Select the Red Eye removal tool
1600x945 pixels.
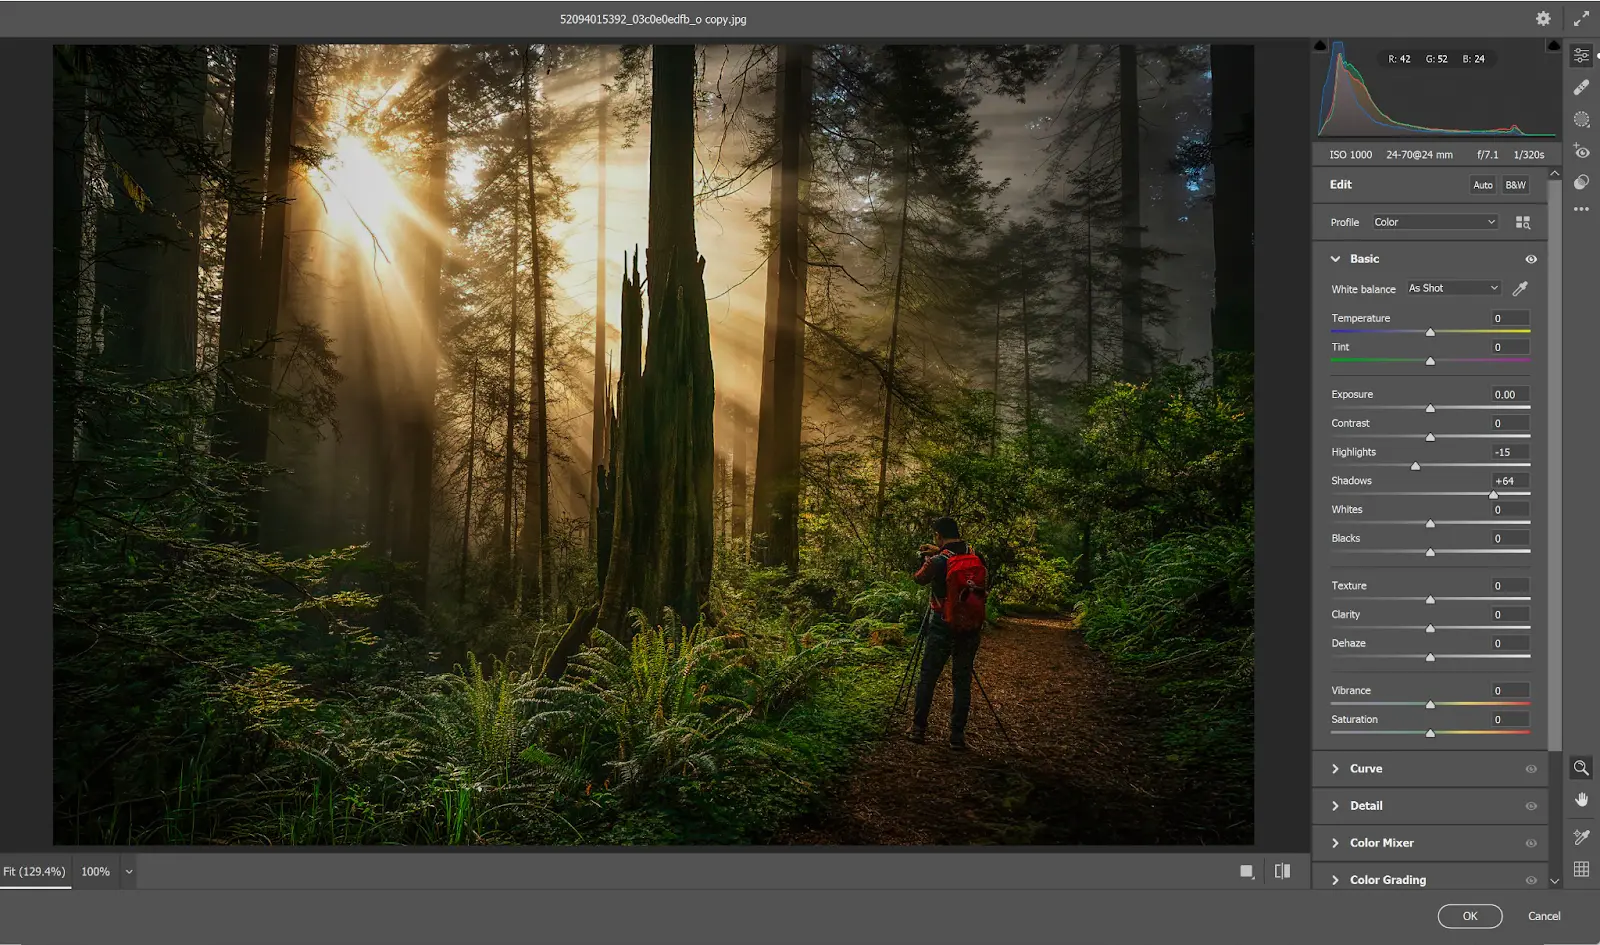click(1581, 151)
